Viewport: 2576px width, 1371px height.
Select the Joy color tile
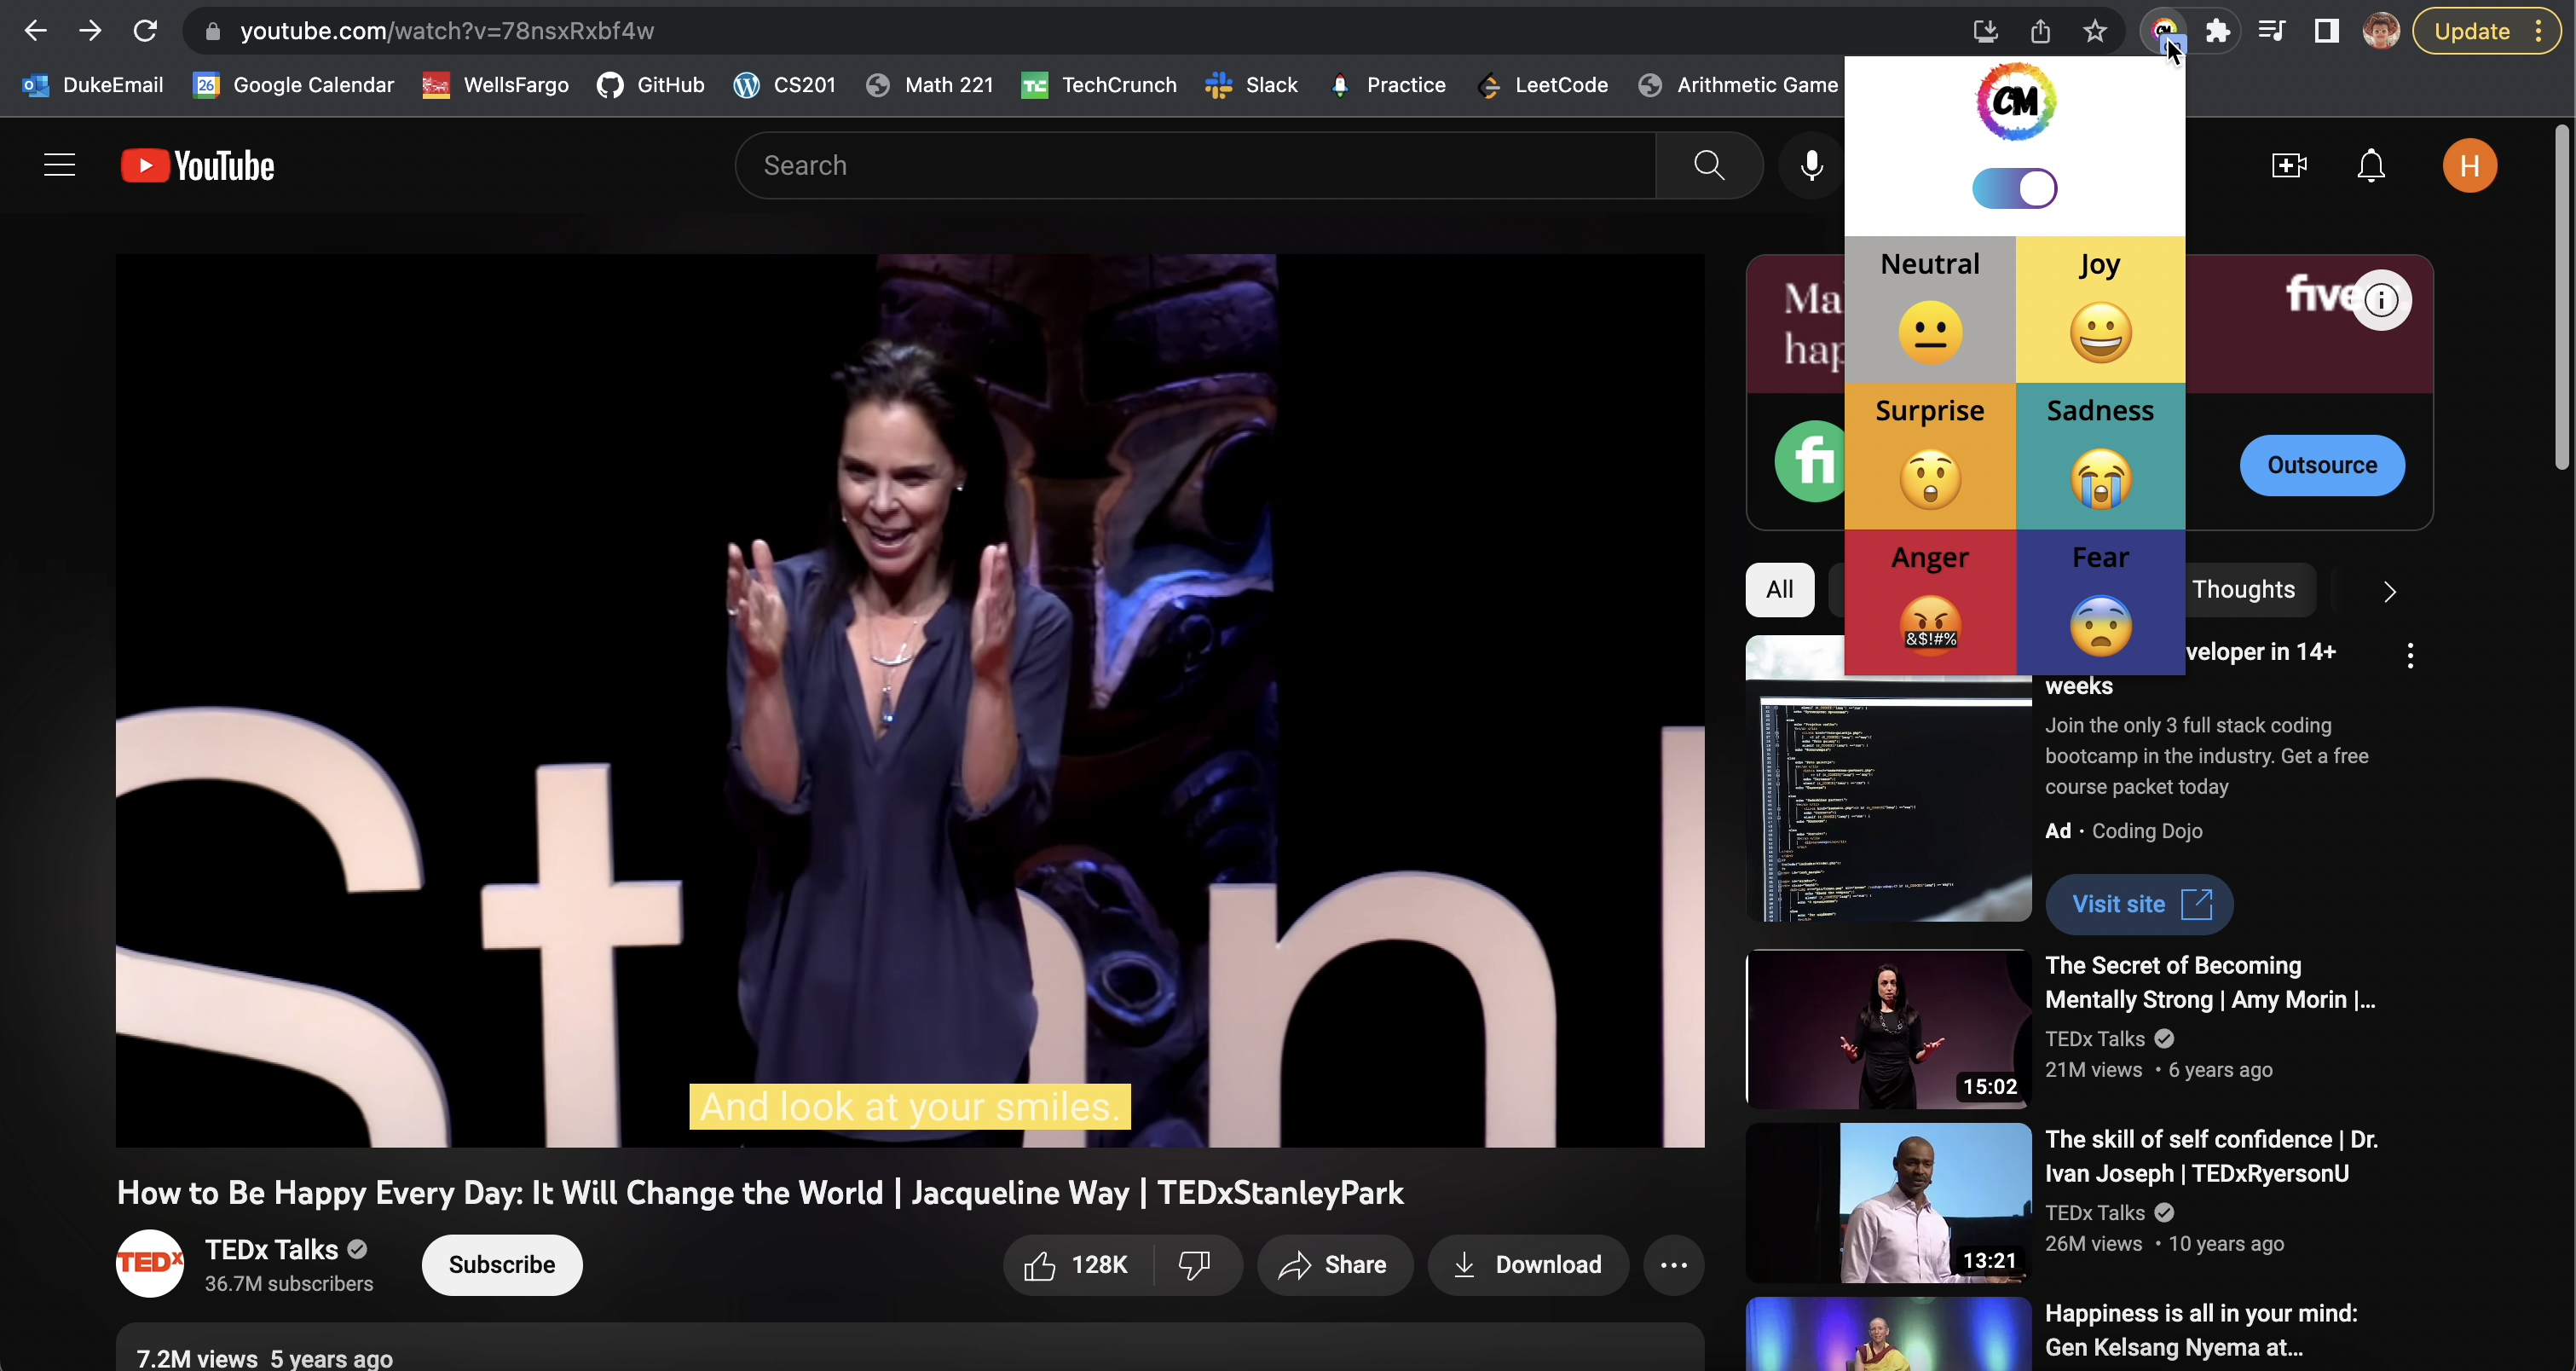pyautogui.click(x=2100, y=310)
